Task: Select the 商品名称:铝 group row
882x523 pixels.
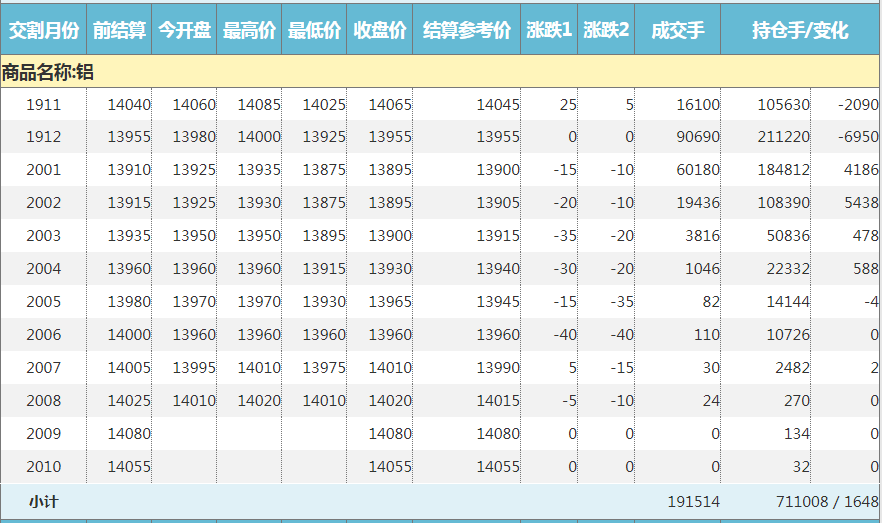Action: tap(48, 72)
